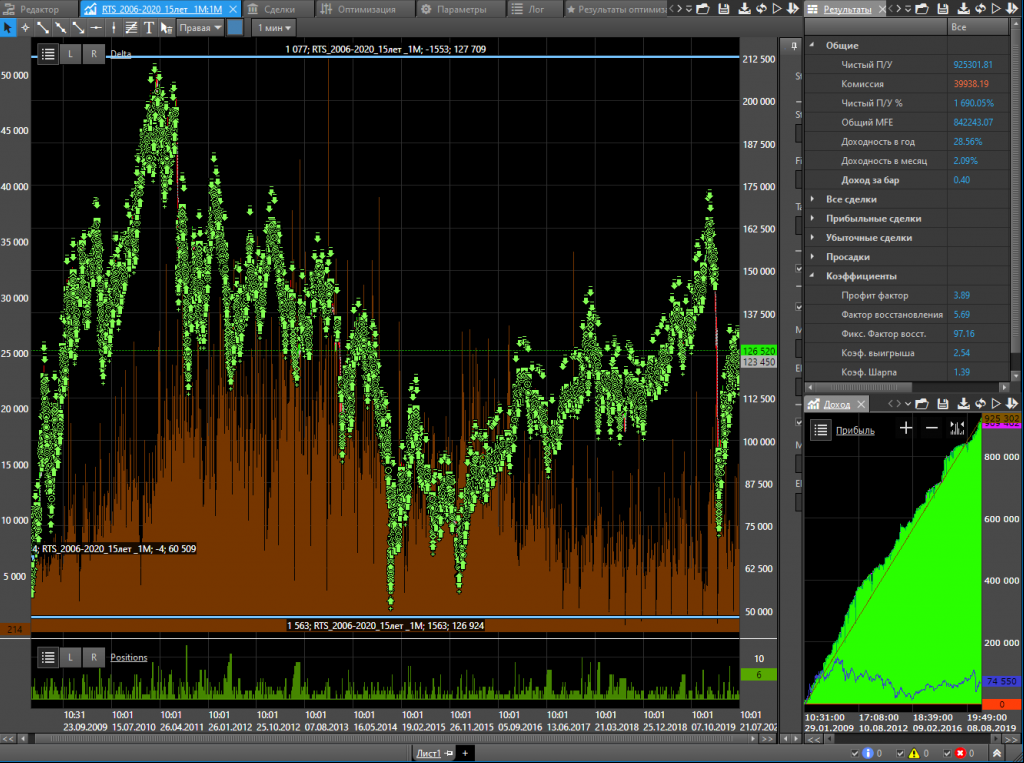1024x763 pixels.
Task: Zoom in the profit chart with plus
Action: pos(906,429)
